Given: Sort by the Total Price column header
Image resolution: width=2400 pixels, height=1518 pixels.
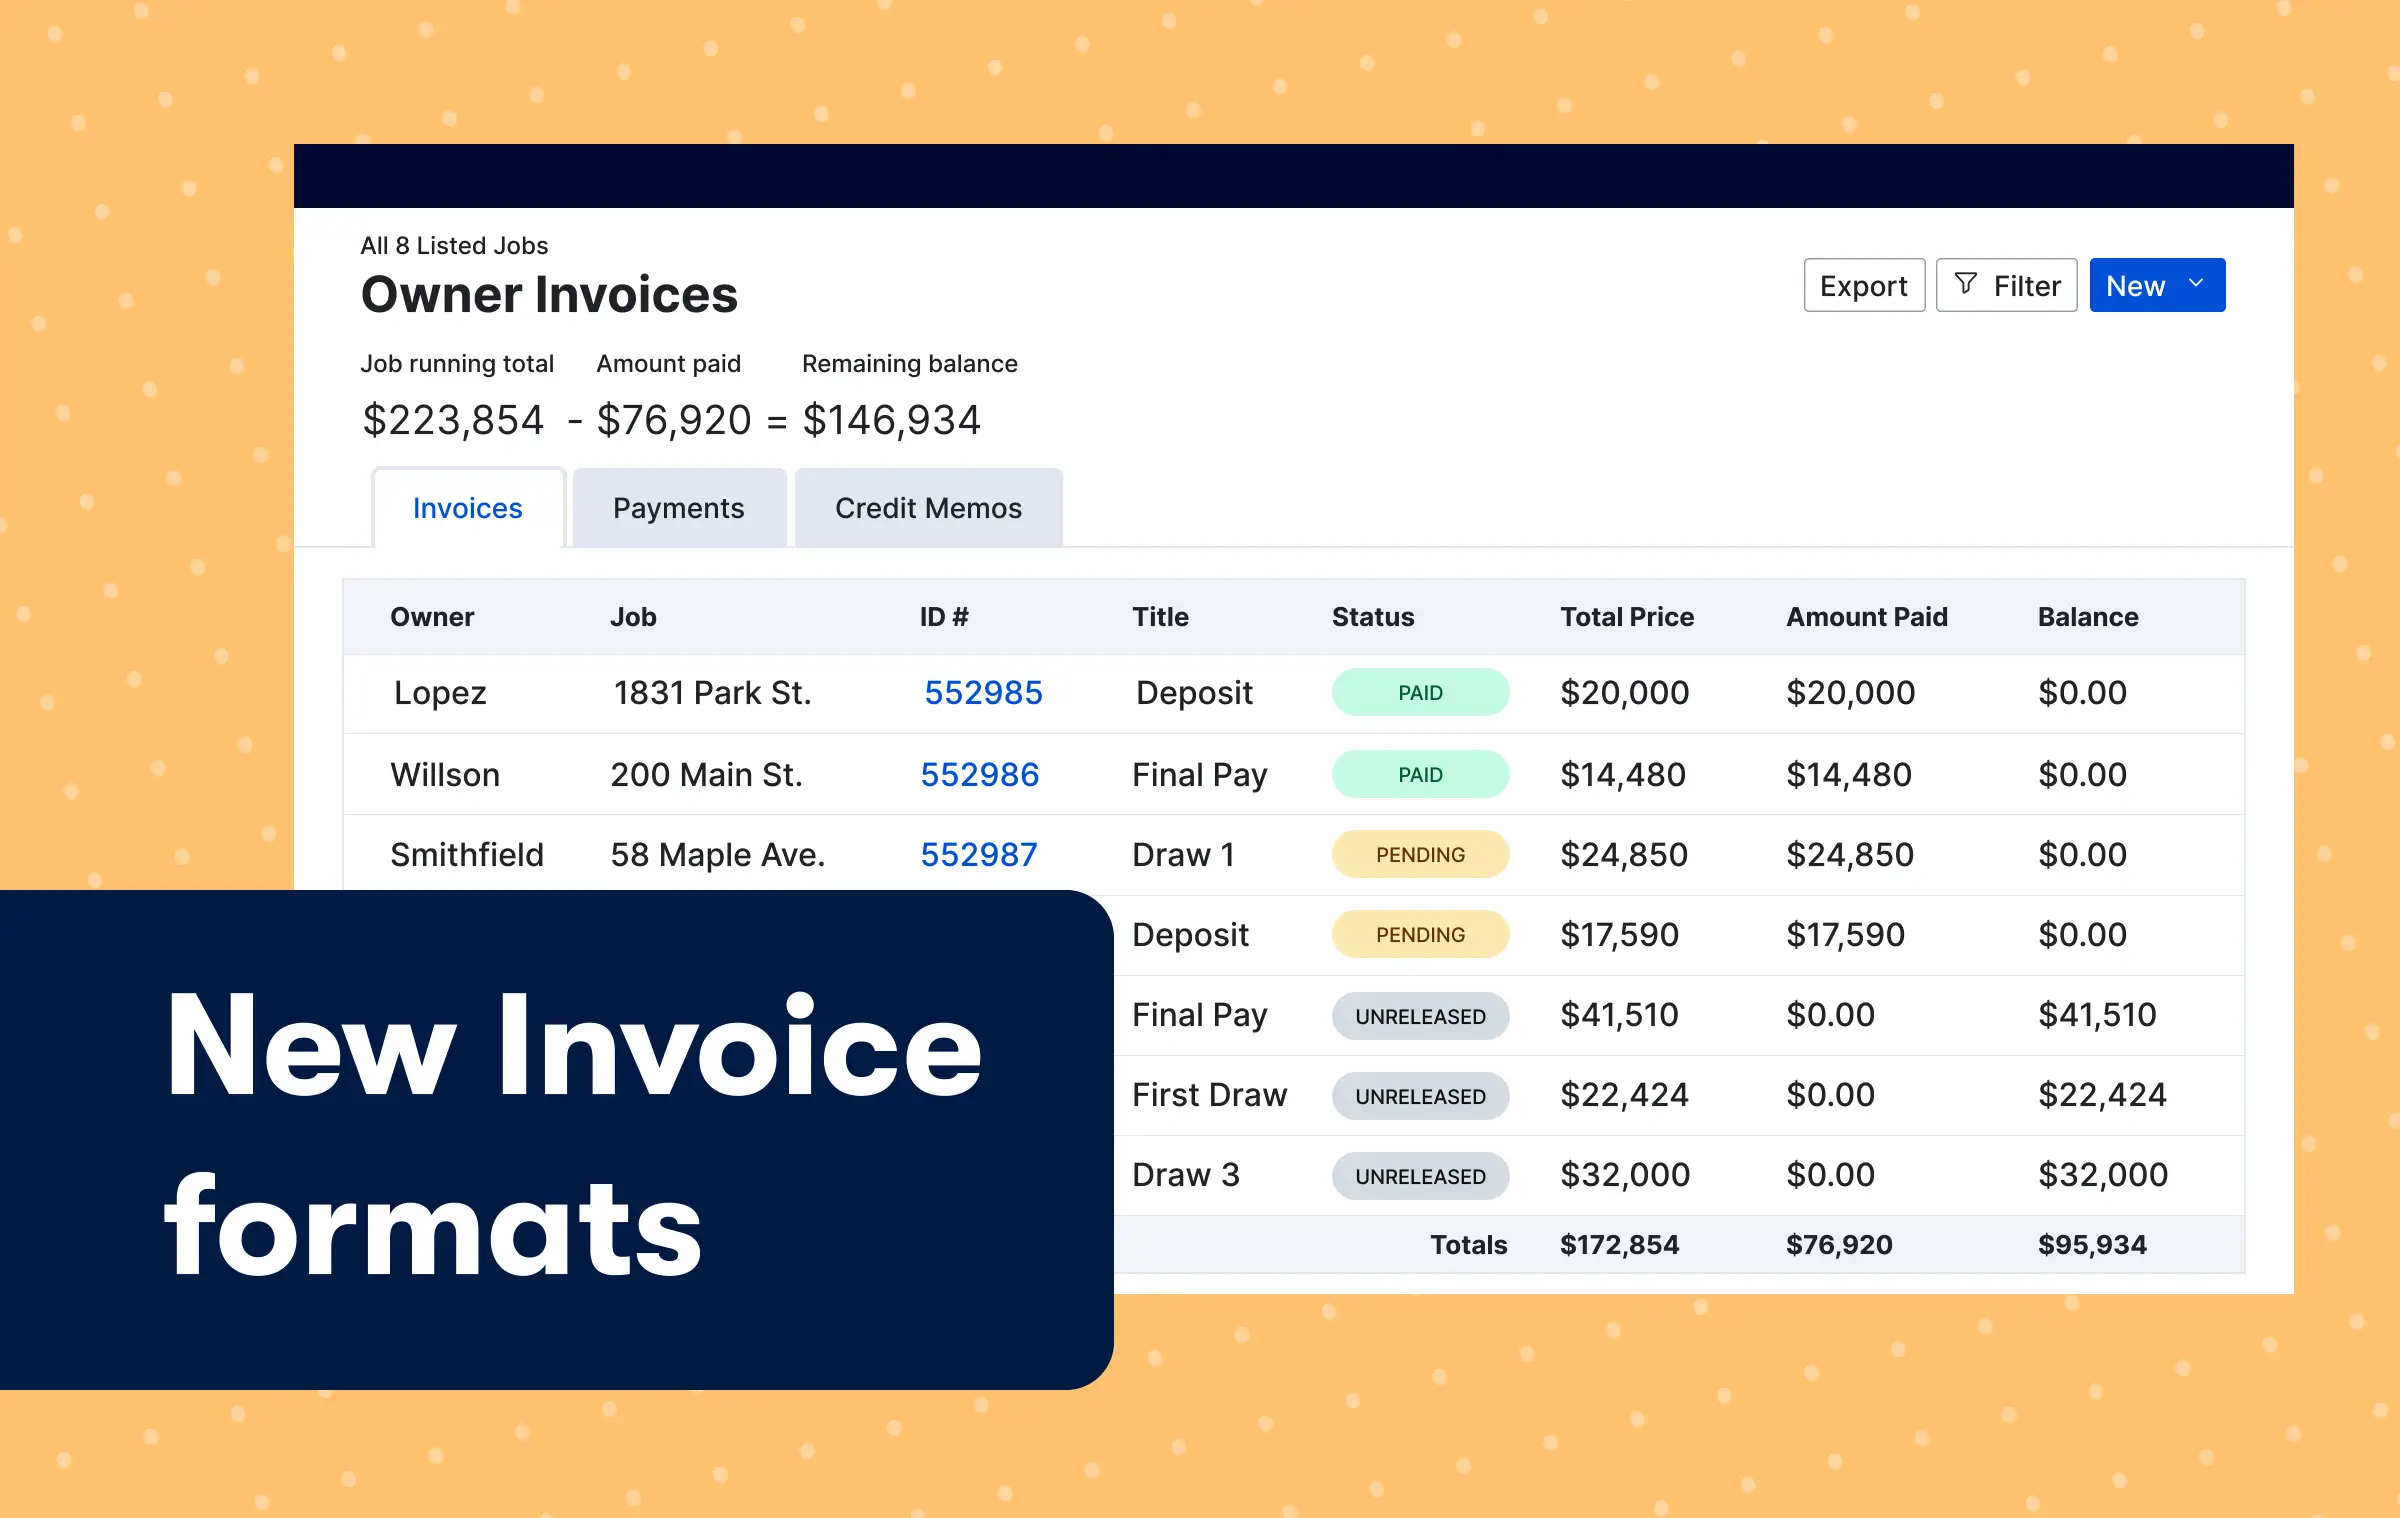Looking at the screenshot, I should pos(1625,617).
